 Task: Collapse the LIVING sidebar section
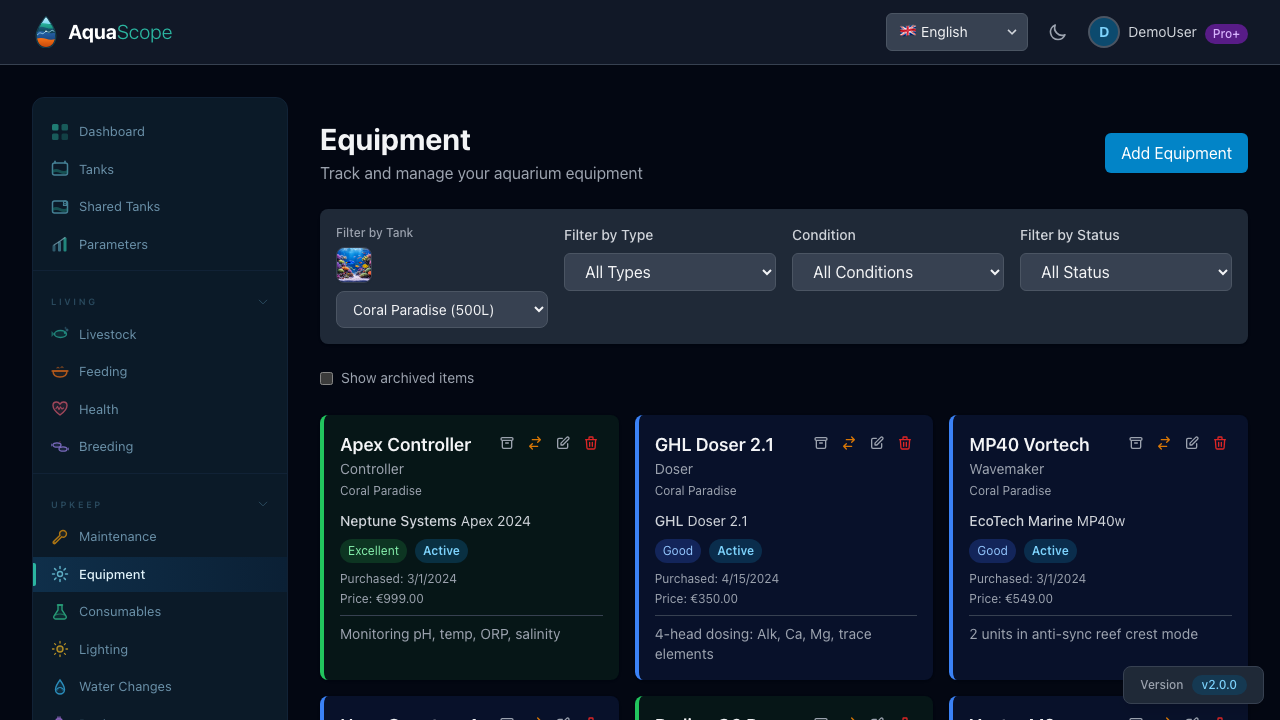tap(262, 301)
